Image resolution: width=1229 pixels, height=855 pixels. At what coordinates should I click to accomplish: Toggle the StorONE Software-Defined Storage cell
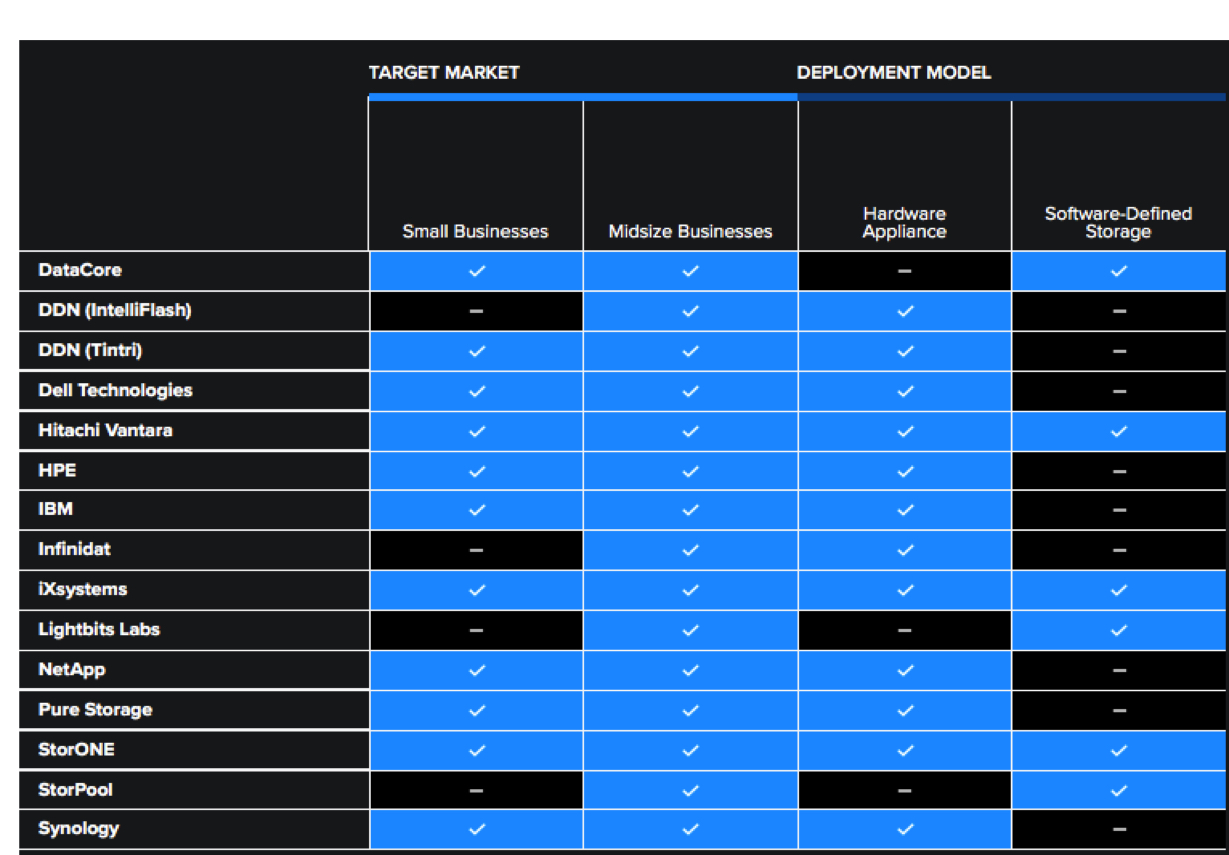click(1118, 749)
